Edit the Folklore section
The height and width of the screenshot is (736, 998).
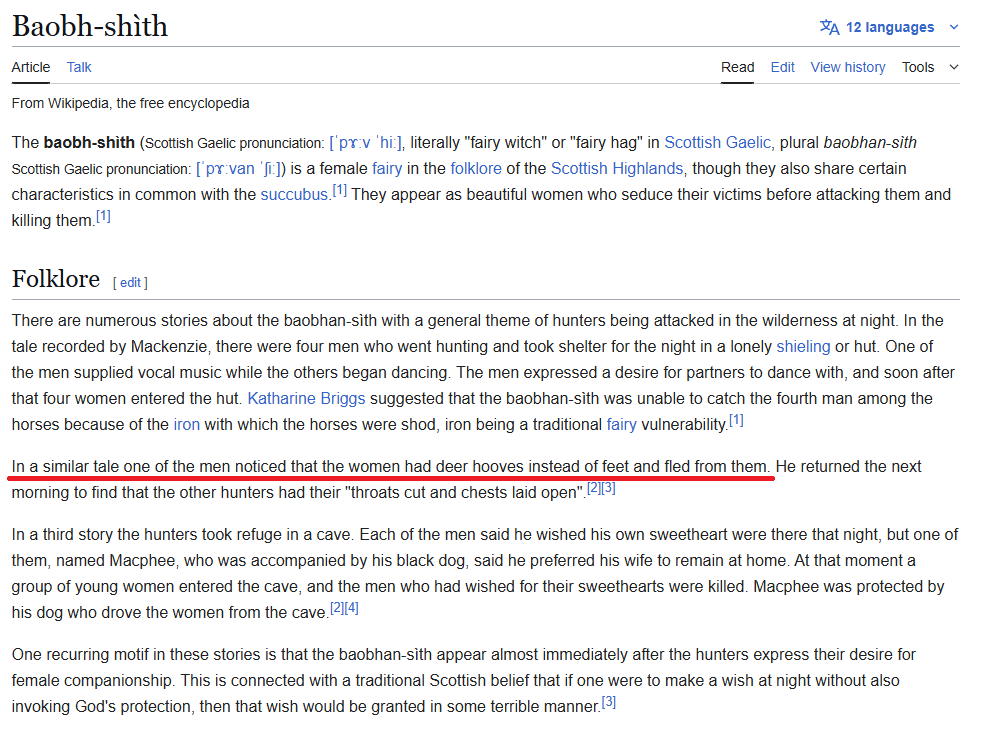pos(130,283)
